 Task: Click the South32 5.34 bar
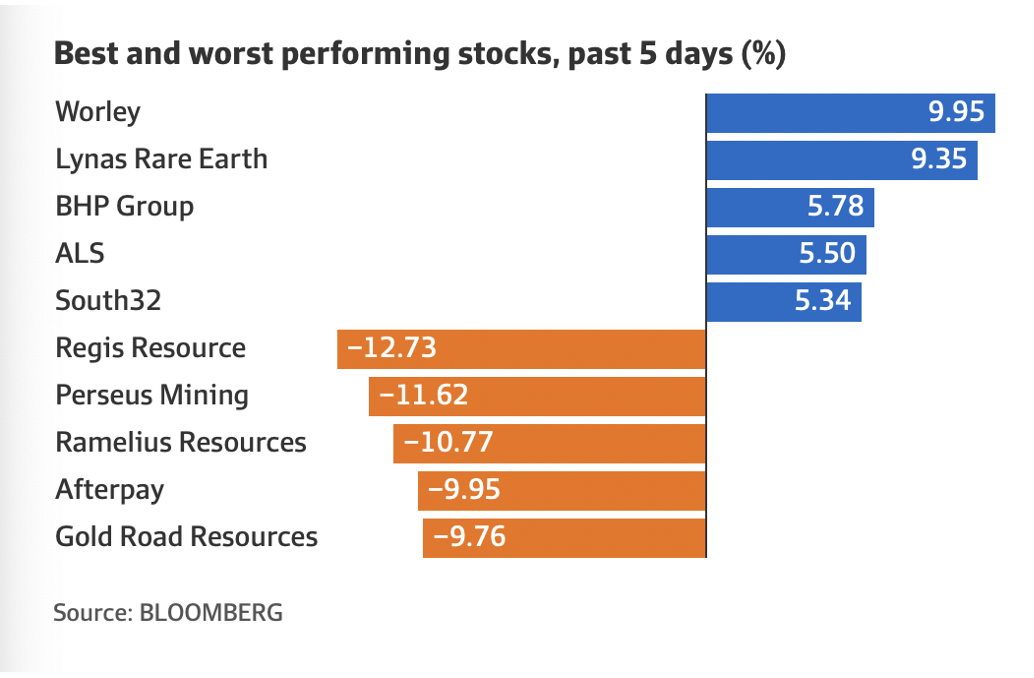point(784,301)
